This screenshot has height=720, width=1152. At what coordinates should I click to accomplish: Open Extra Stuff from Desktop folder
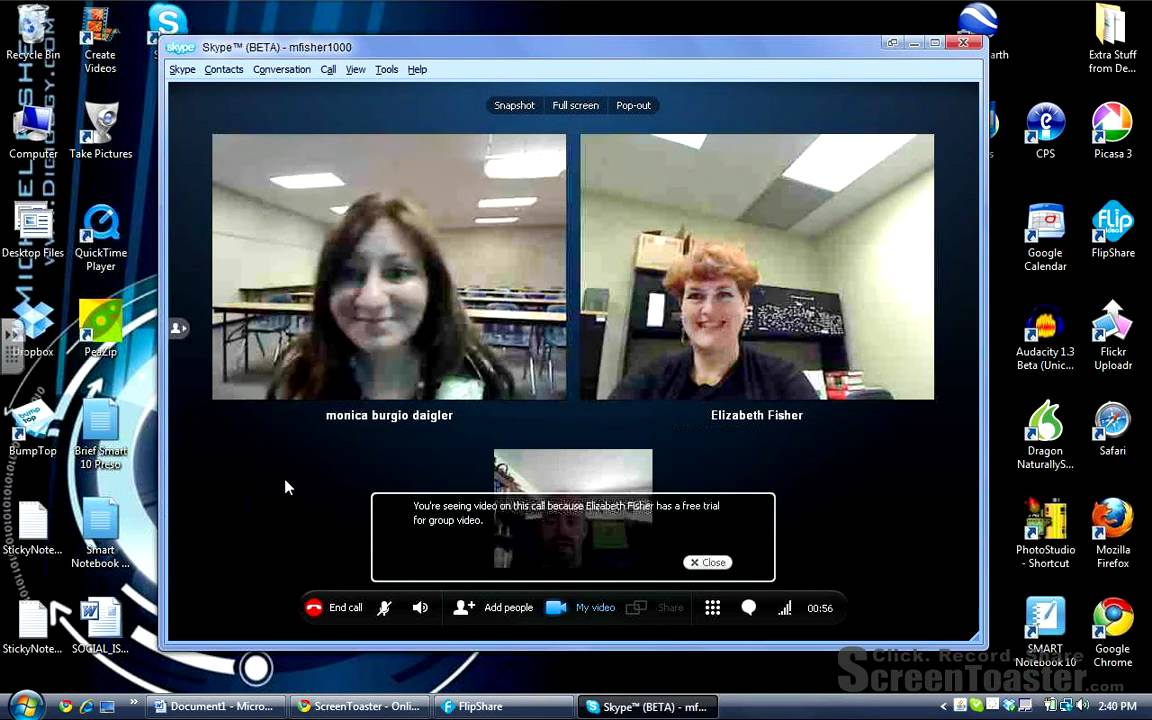pos(1112,38)
